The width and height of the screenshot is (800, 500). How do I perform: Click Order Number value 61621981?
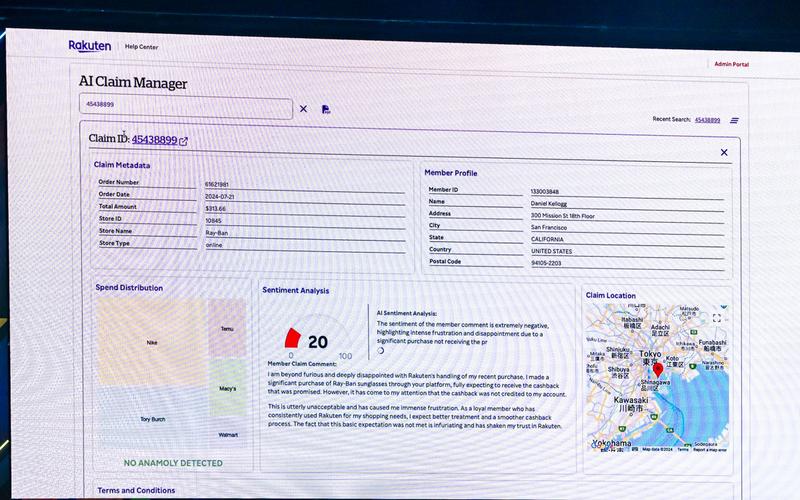217,185
